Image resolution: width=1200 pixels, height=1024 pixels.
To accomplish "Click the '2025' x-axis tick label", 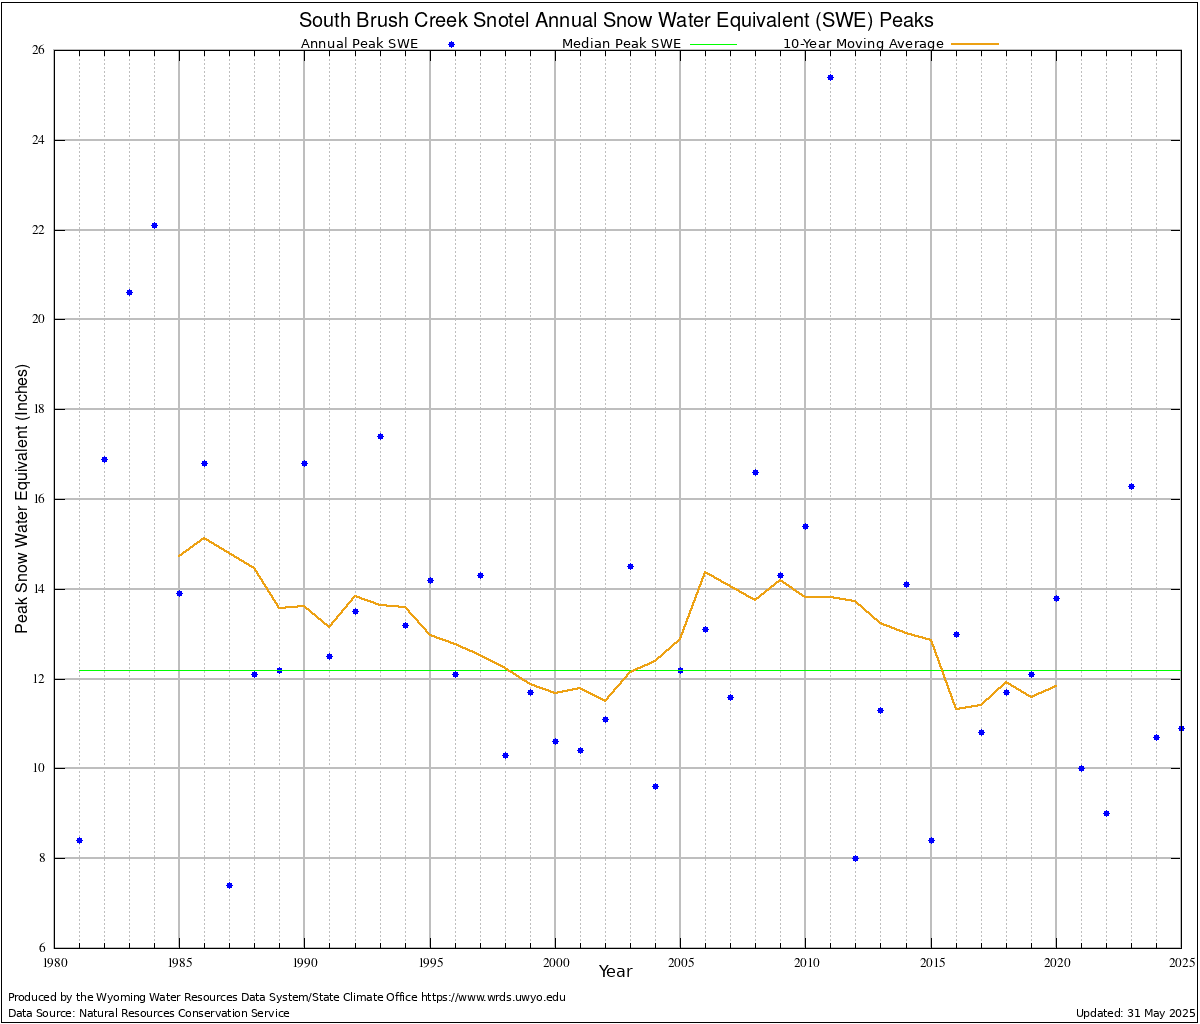I will pos(1181,962).
